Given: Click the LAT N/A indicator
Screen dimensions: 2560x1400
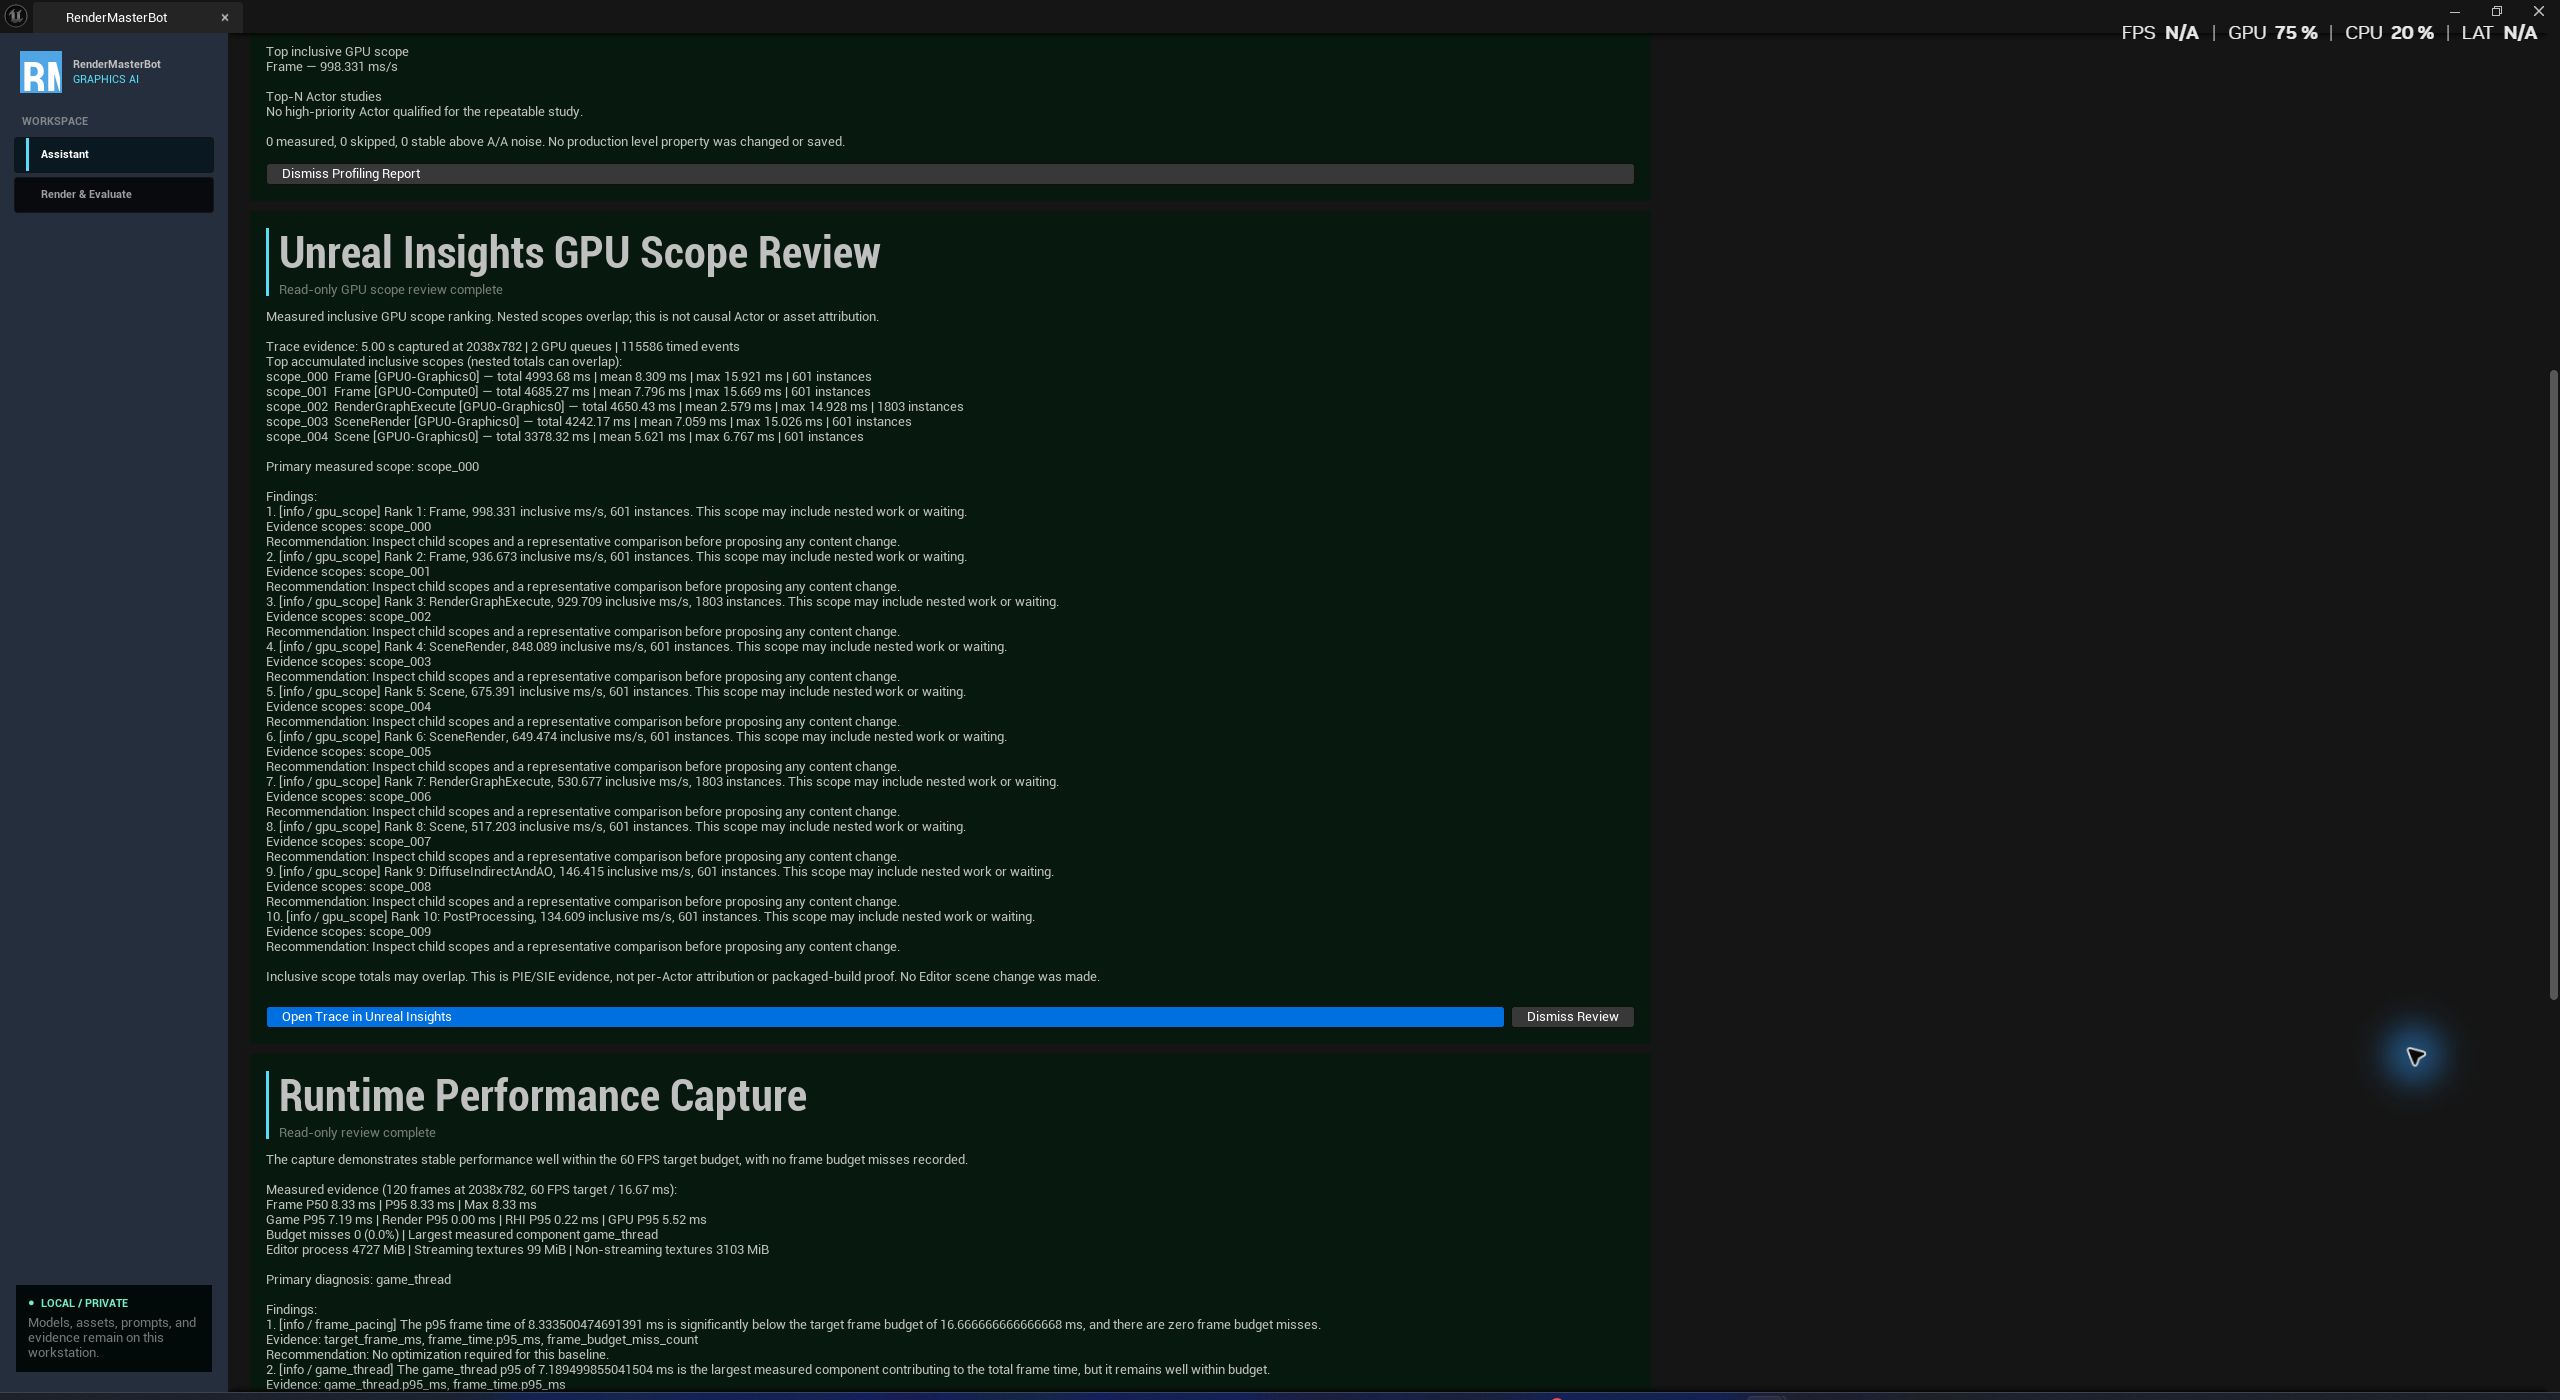Looking at the screenshot, I should pyautogui.click(x=2499, y=33).
